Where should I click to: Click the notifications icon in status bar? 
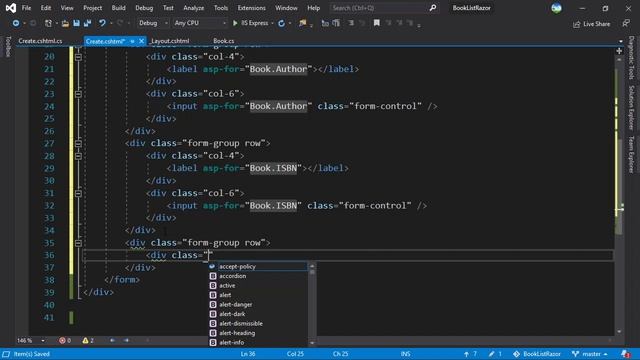pyautogui.click(x=625, y=354)
